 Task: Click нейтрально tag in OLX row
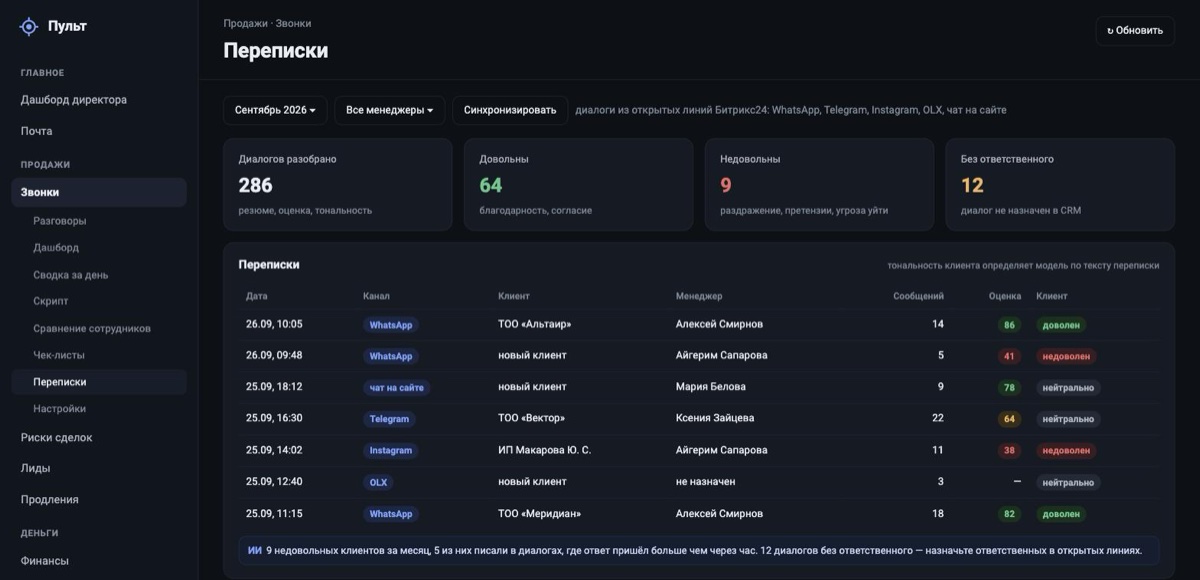[1068, 482]
